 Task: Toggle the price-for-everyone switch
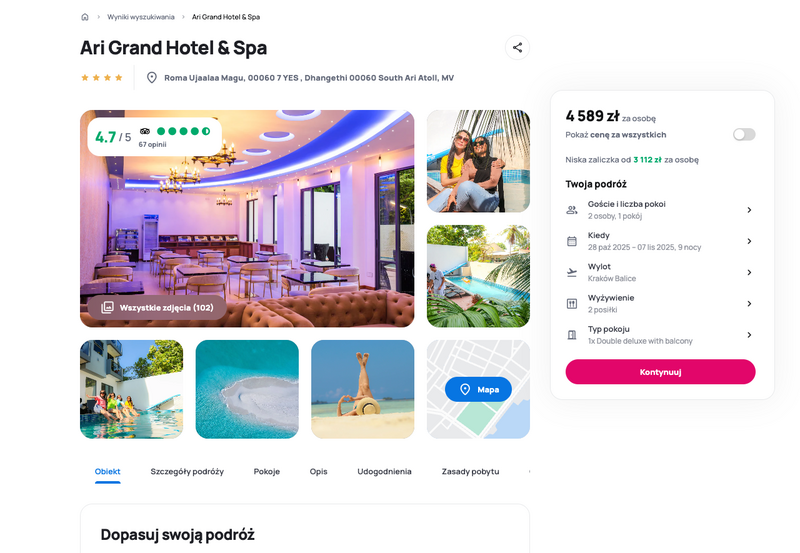coord(744,134)
